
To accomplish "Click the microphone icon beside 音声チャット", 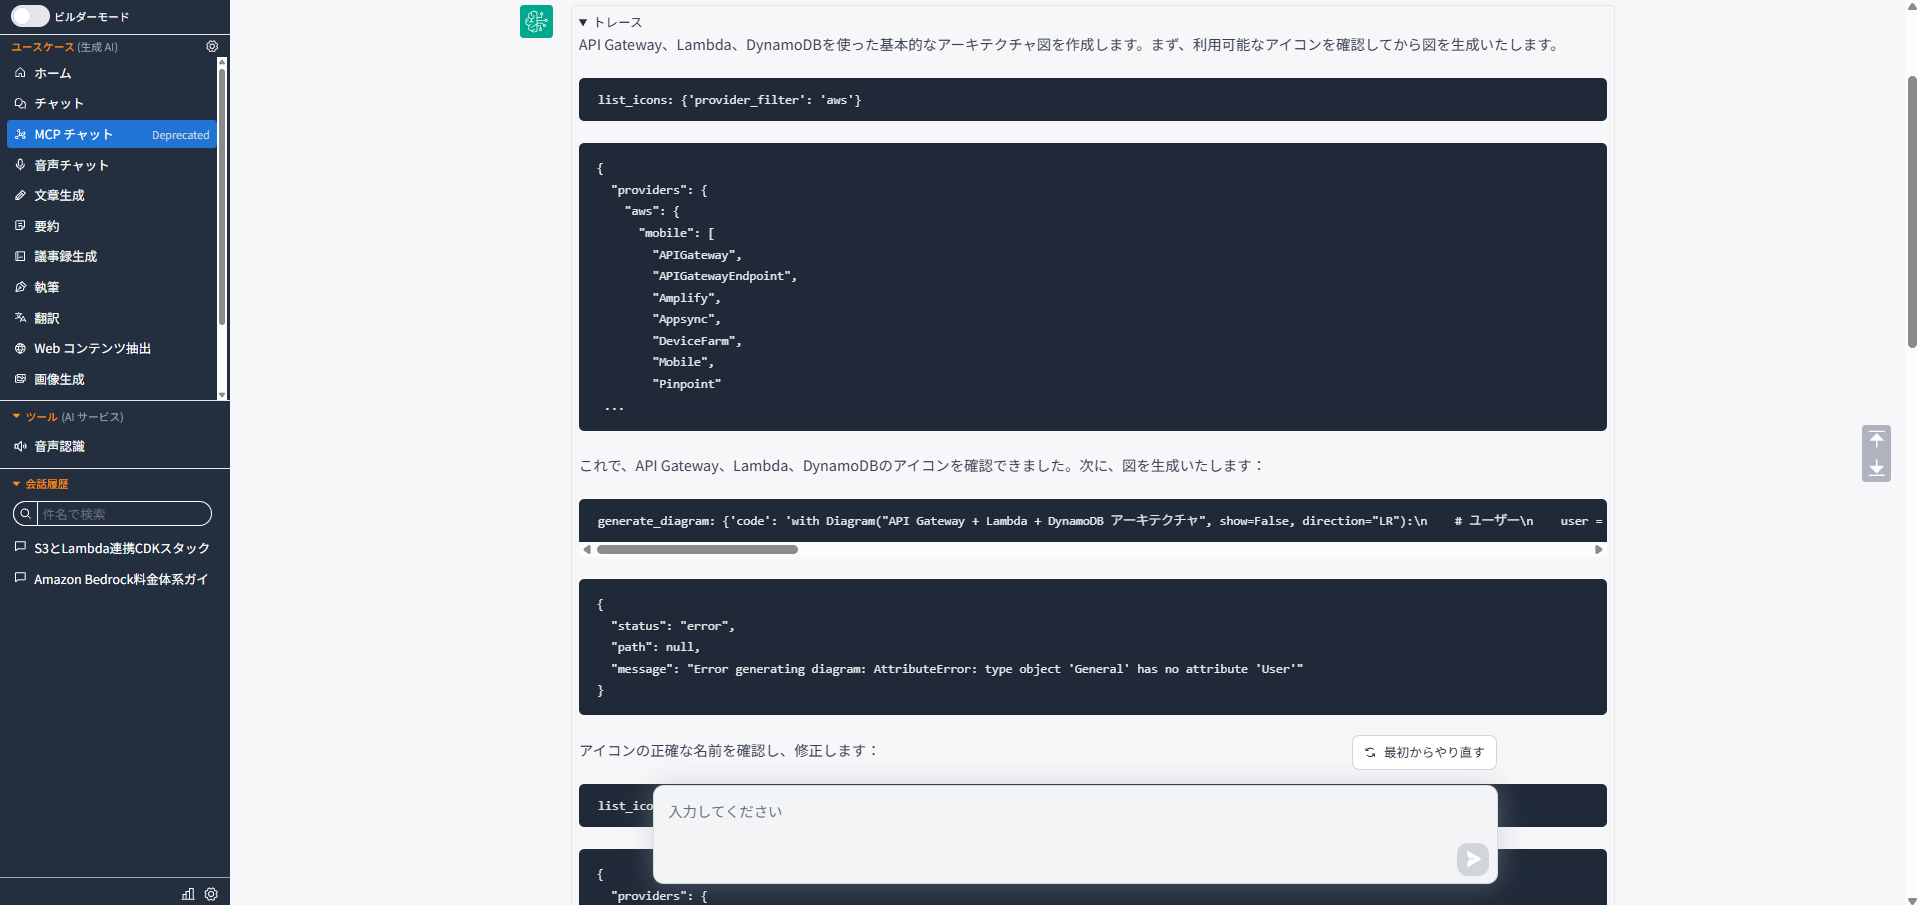I will tap(20, 164).
